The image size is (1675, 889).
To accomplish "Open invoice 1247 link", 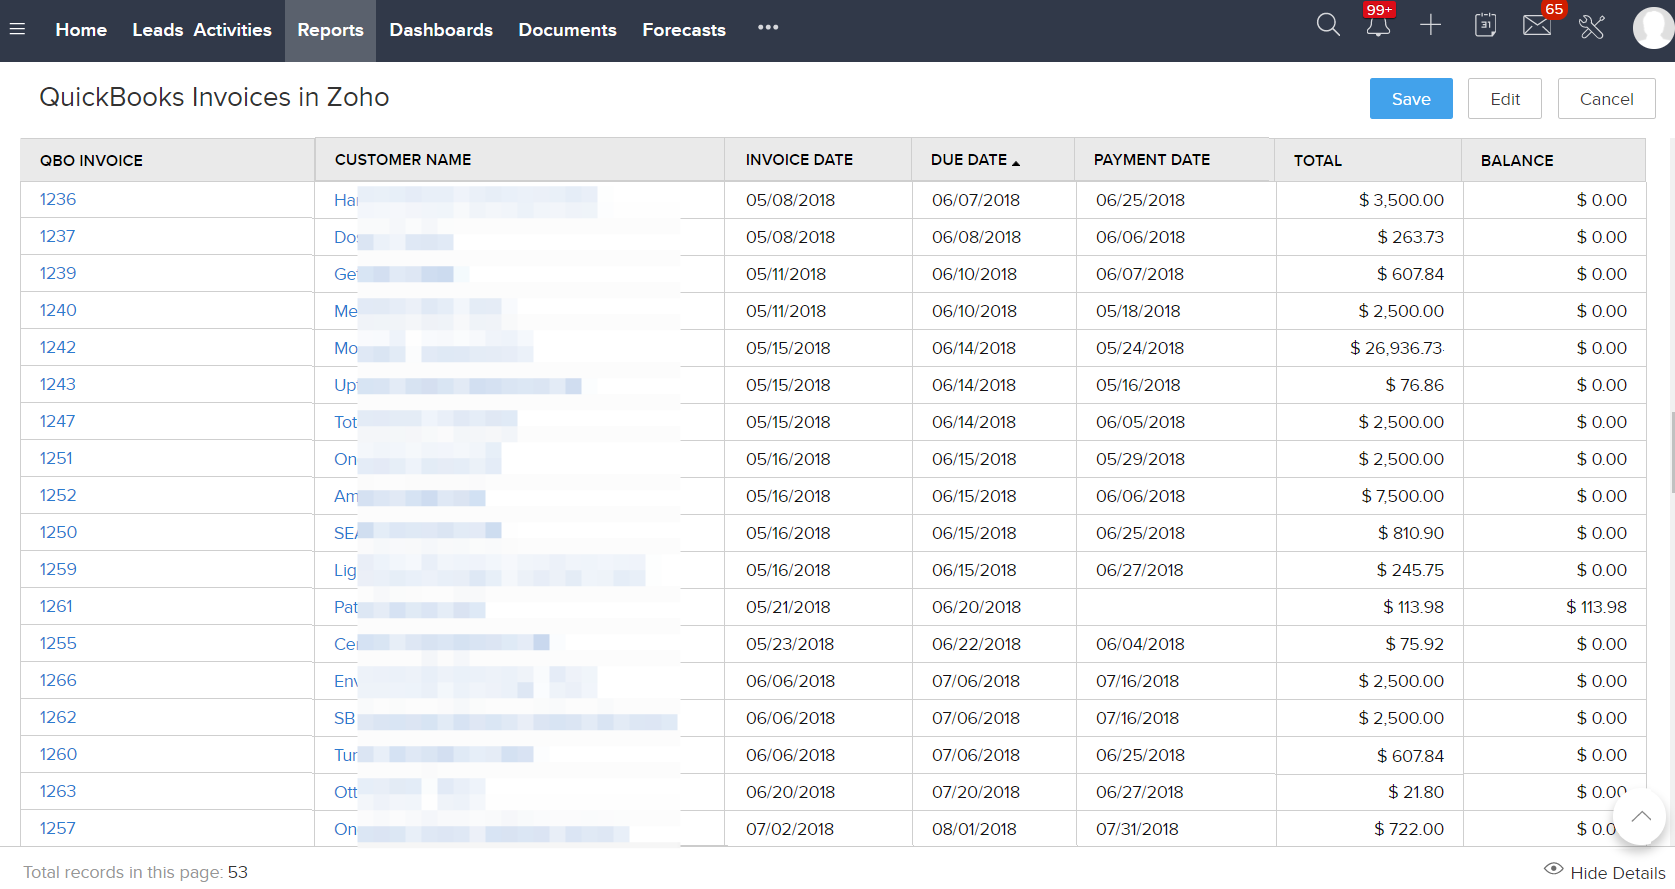I will (x=57, y=421).
